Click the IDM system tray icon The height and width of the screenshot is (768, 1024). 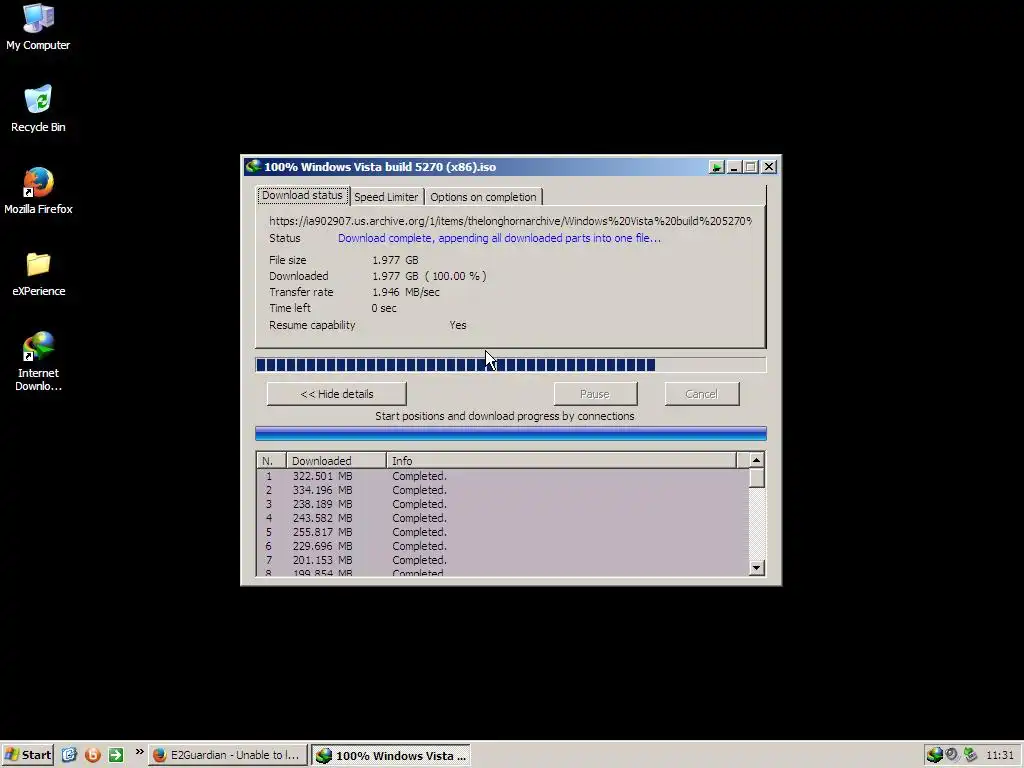pyautogui.click(x=935, y=755)
